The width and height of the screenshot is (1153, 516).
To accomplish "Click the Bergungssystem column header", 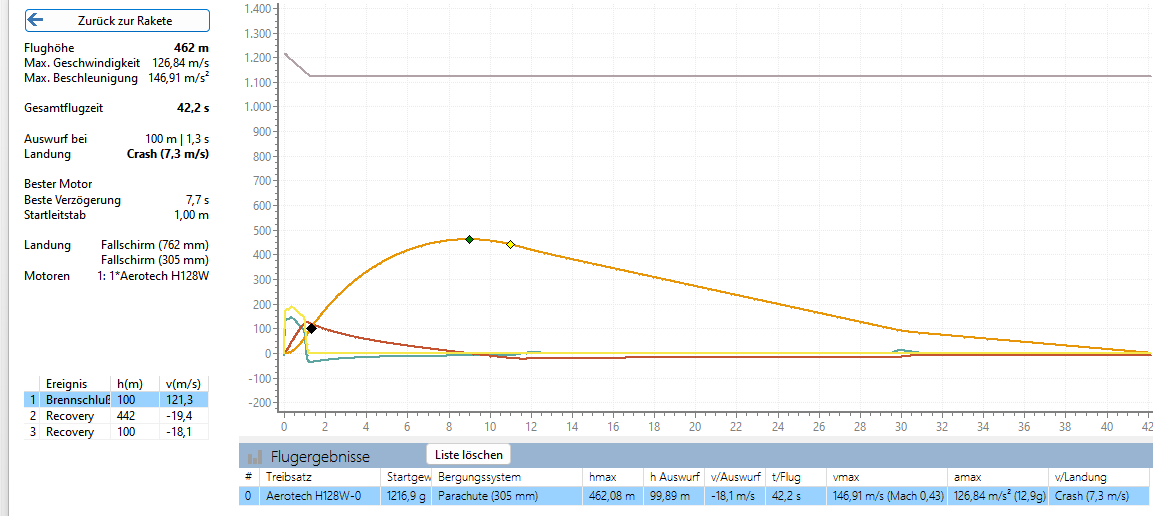I will click(472, 477).
